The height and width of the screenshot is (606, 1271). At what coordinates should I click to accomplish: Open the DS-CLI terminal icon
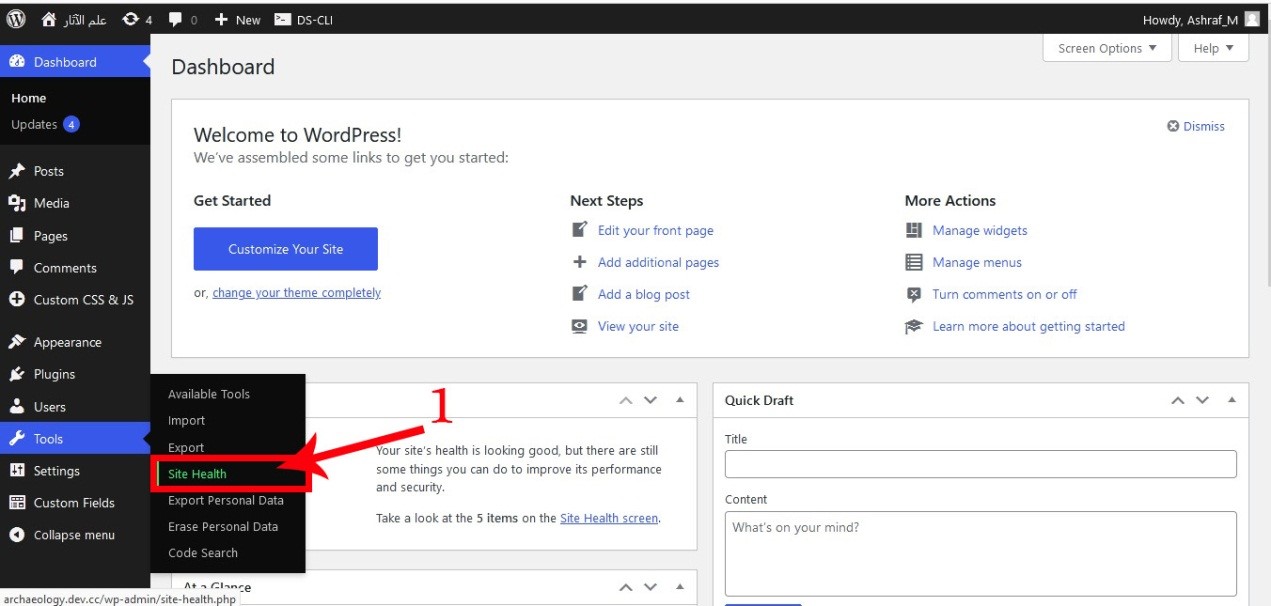(x=282, y=19)
